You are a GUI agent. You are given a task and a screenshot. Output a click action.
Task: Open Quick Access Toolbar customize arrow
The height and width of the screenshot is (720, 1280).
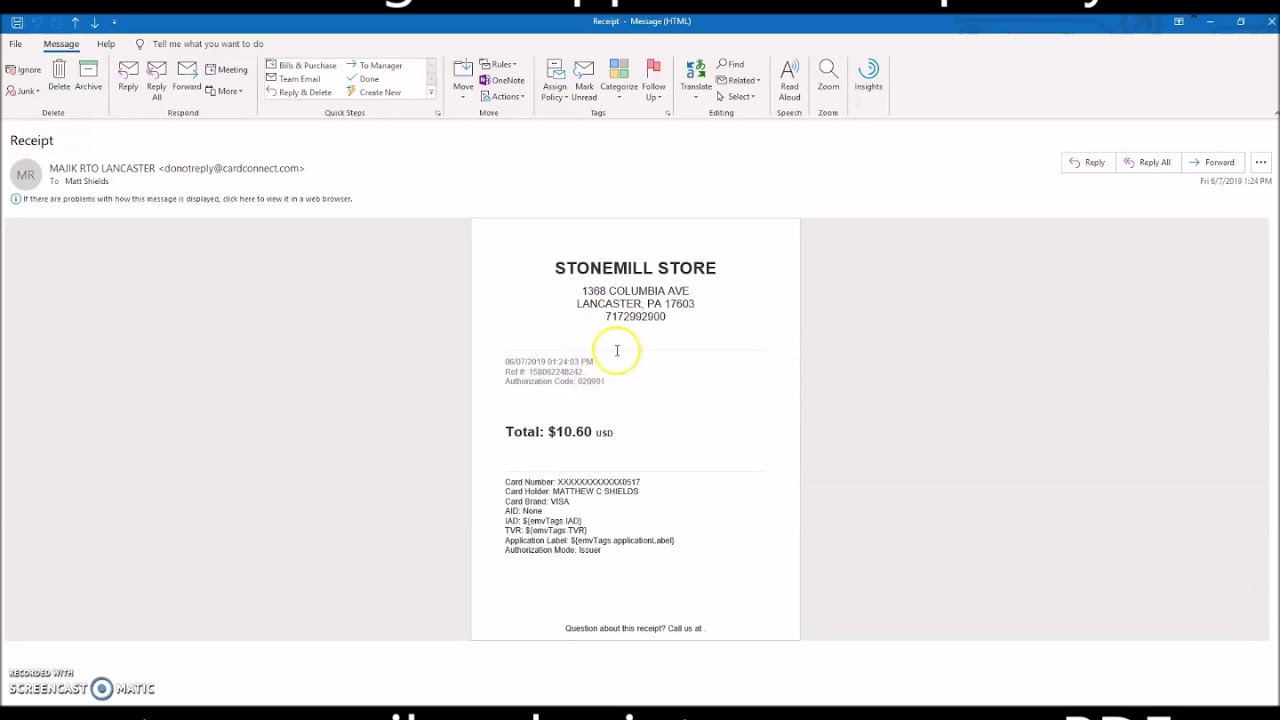click(114, 22)
